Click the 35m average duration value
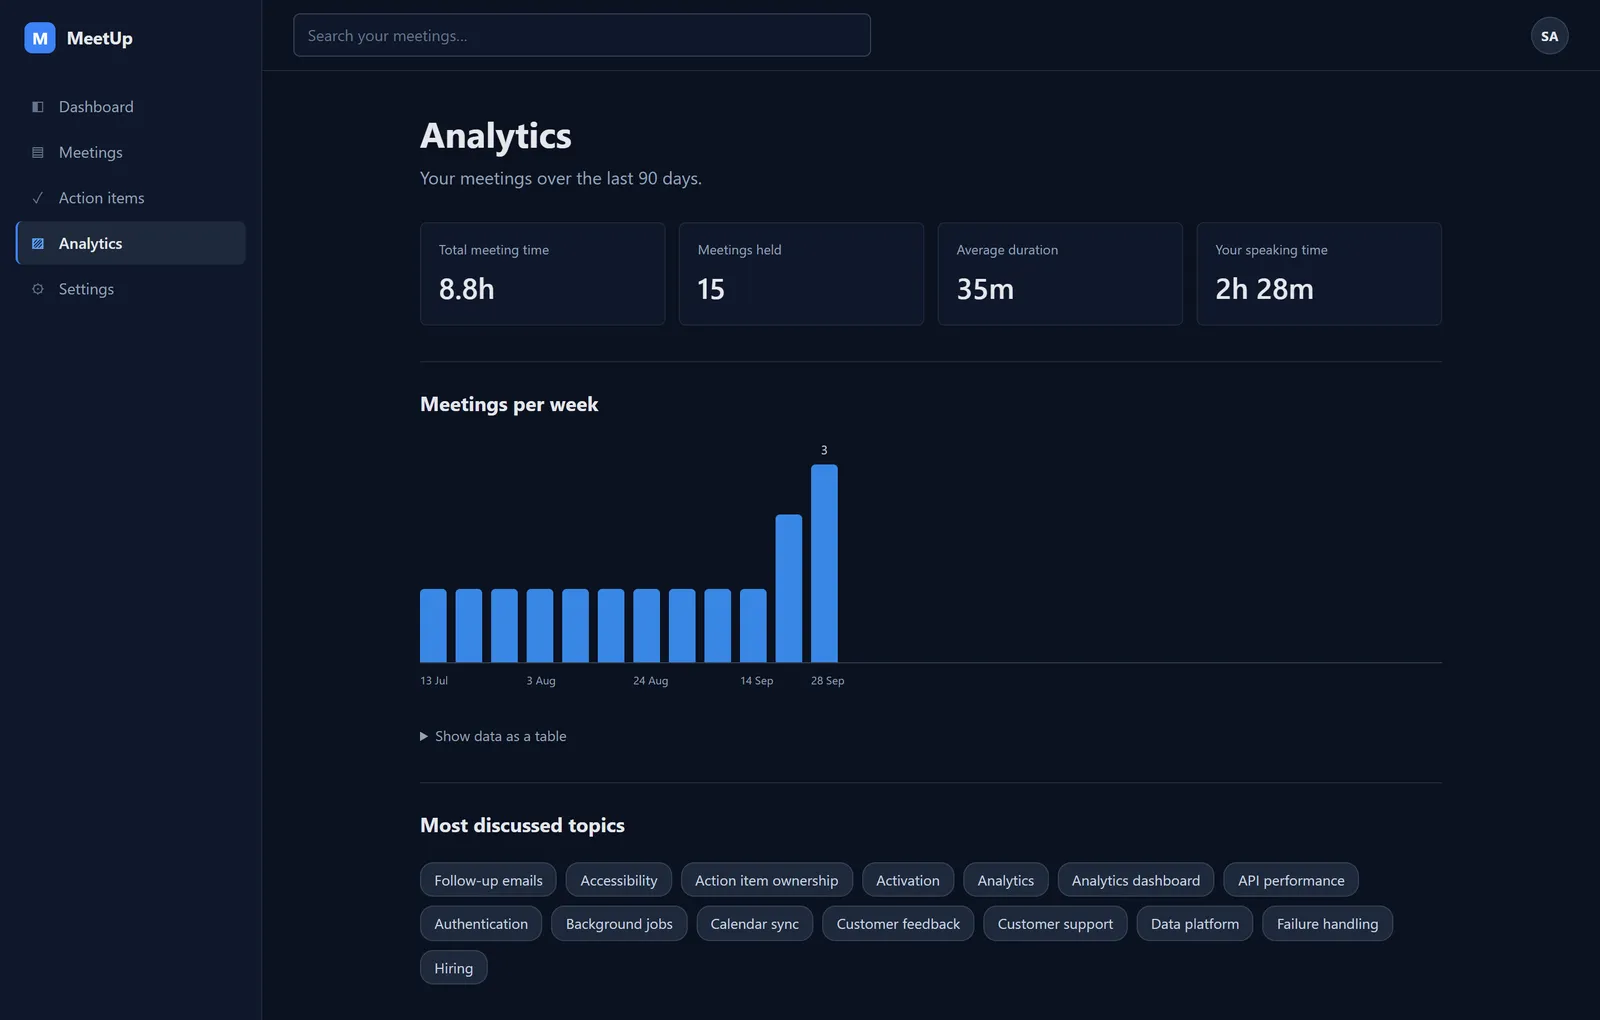This screenshot has height=1020, width=1600. [985, 289]
